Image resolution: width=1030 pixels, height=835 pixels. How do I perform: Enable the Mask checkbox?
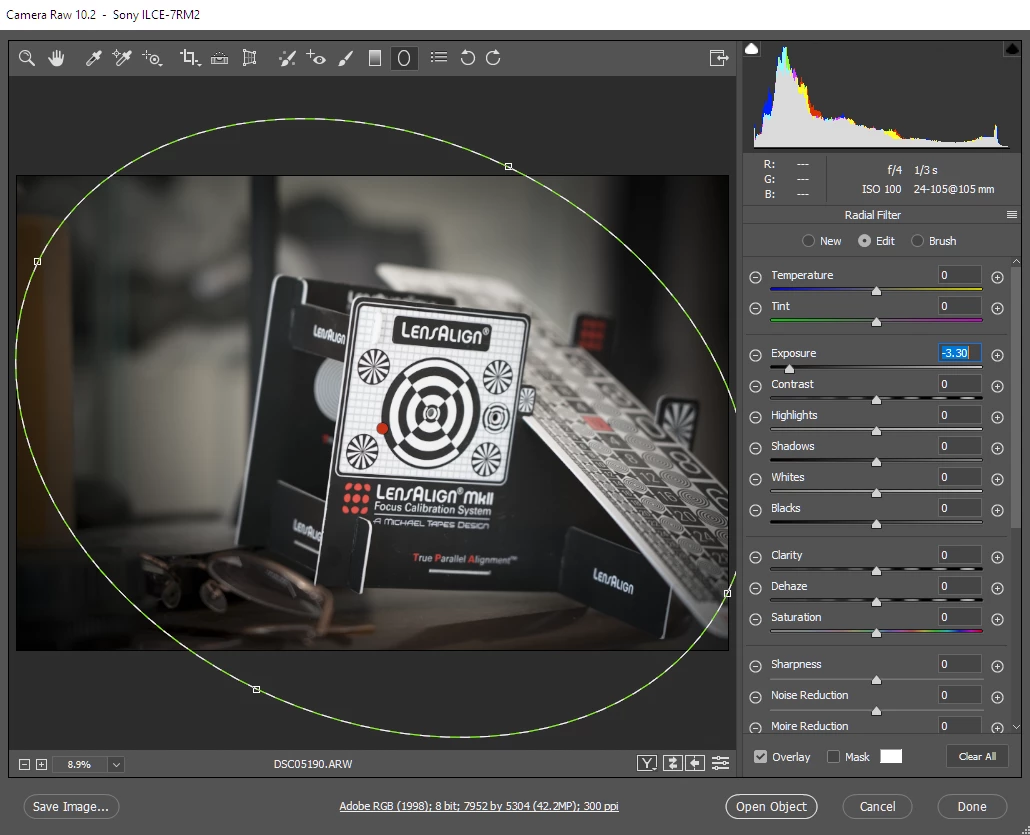(834, 756)
